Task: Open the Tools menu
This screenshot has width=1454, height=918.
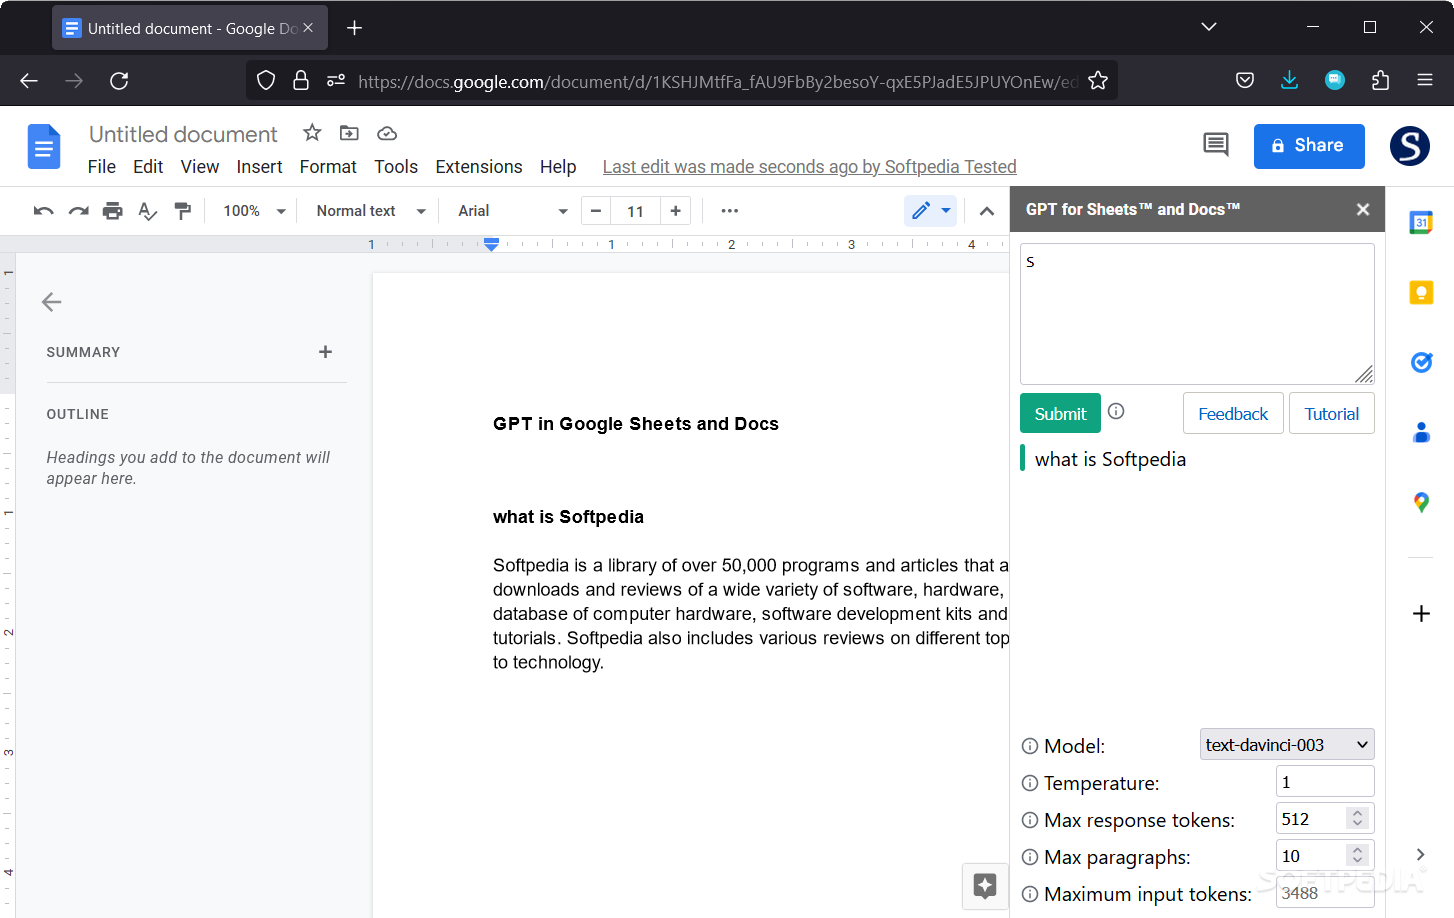Action: click(x=396, y=167)
